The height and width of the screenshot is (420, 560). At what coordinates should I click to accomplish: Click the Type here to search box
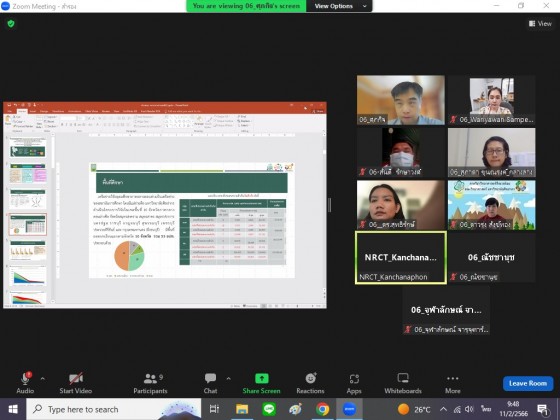pyautogui.click(x=114, y=409)
